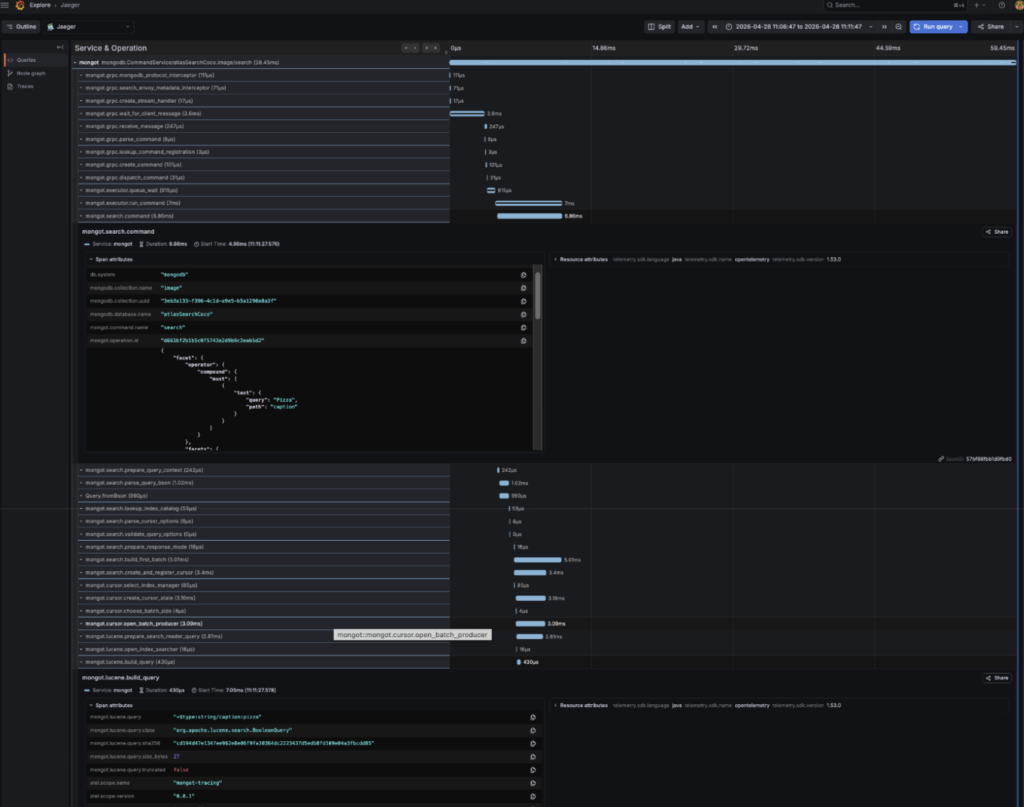The width and height of the screenshot is (1024, 807).
Task: Click Expand +1 level in the Service & Operation header
Action: 406,48
